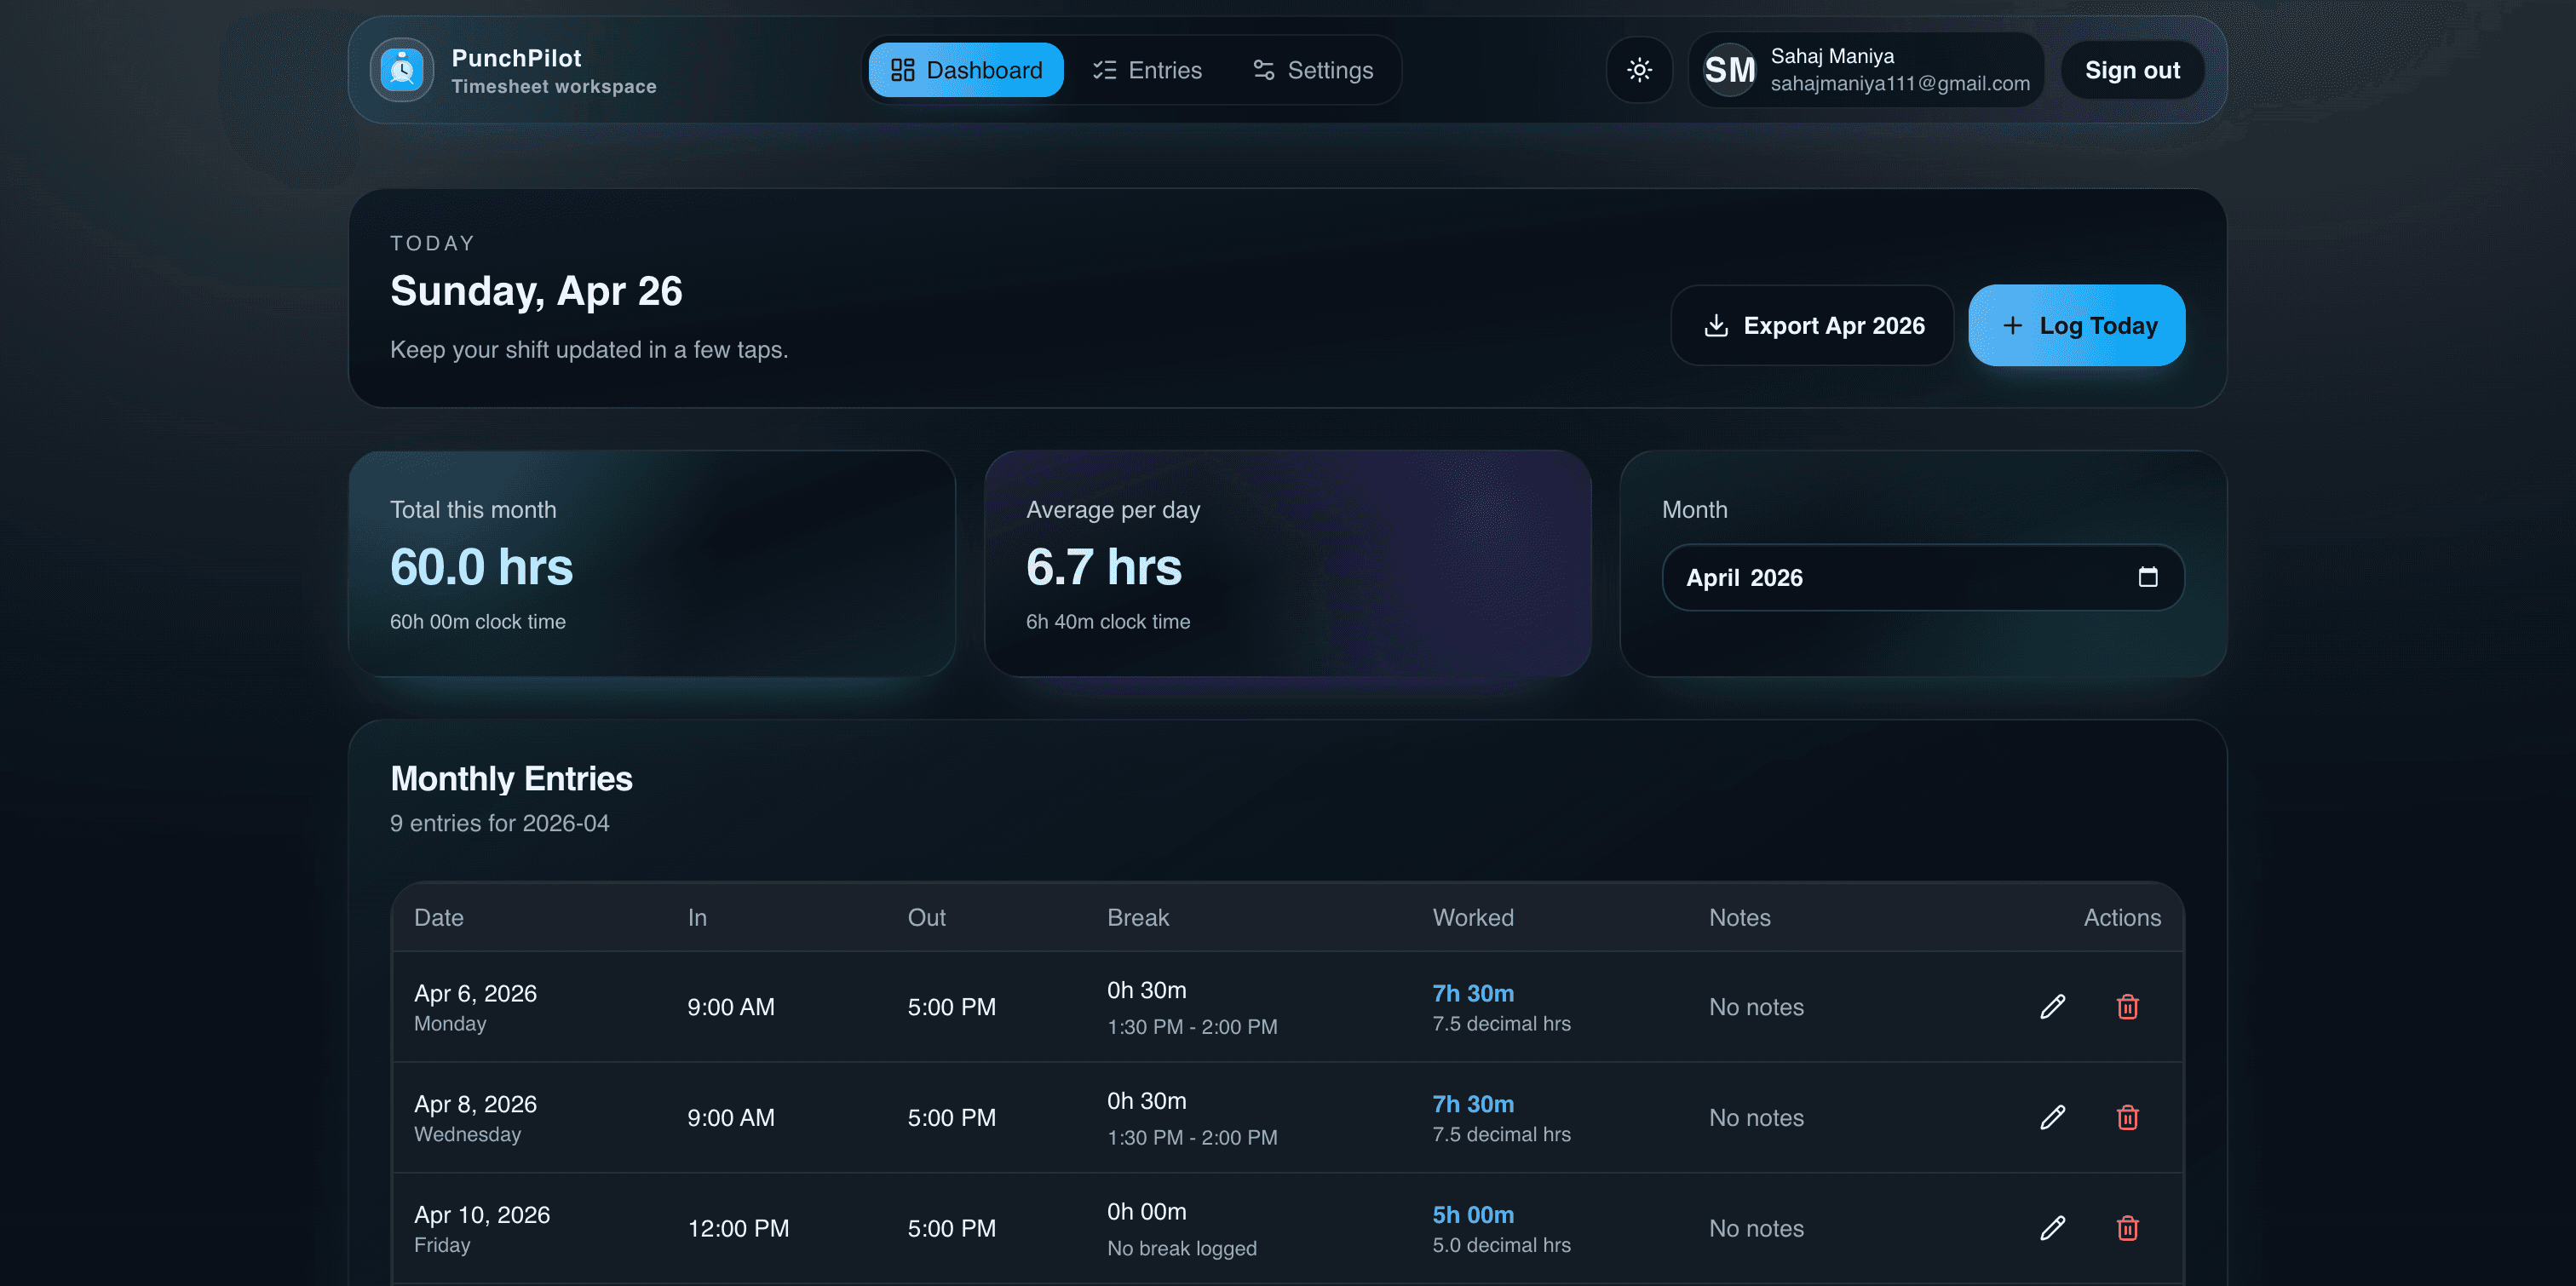Edit the Apr 8, 2026 entry
This screenshot has width=2576, height=1286.
2052,1118
